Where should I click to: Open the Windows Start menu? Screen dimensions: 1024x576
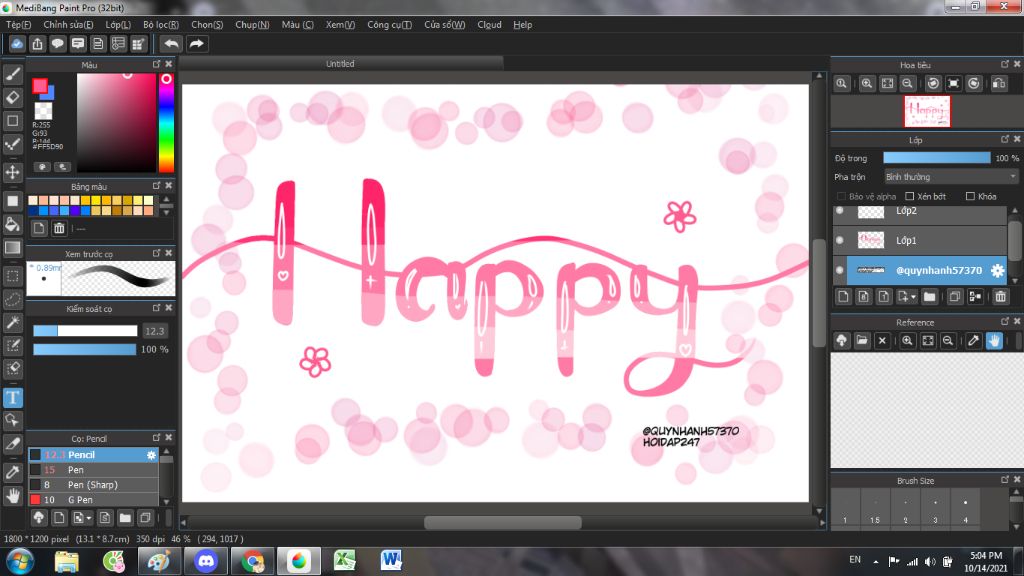point(20,562)
